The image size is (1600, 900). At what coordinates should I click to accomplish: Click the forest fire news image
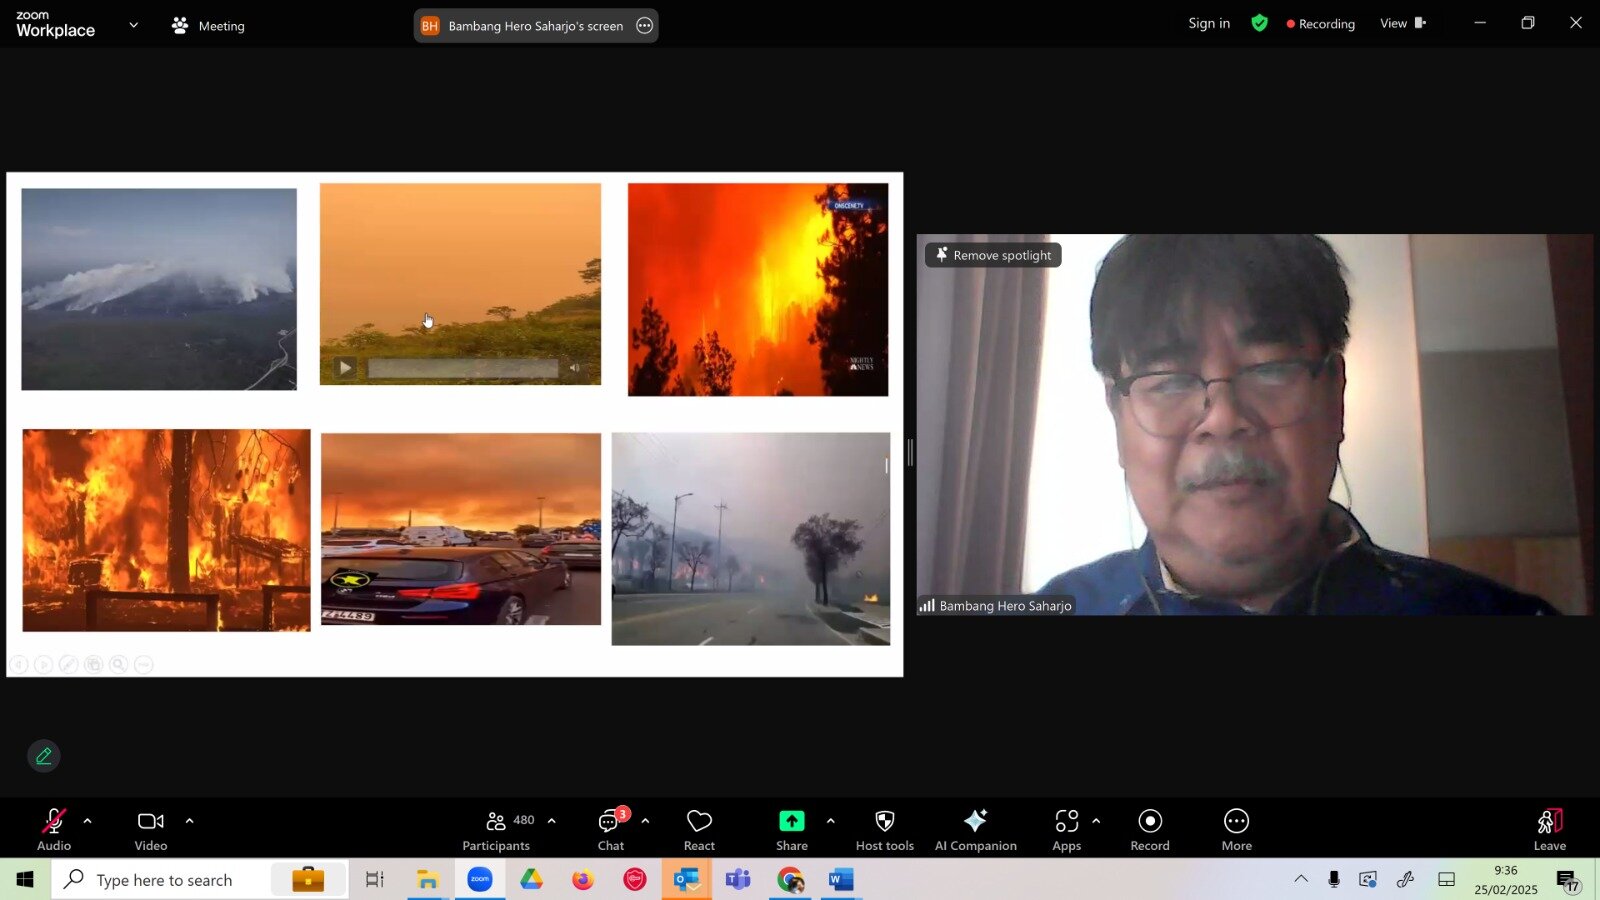point(758,289)
